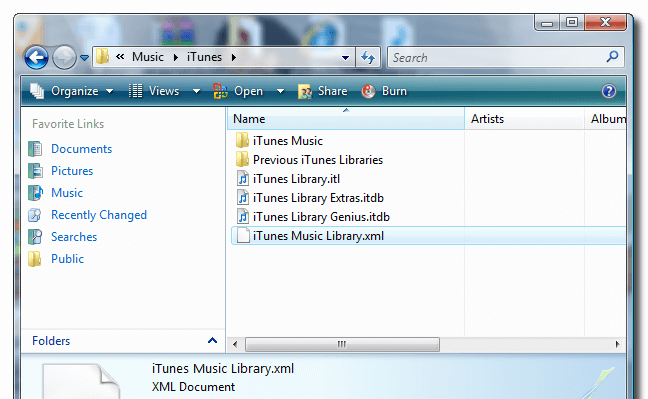Click the Folders pane label
The height and width of the screenshot is (399, 648).
coord(51,341)
